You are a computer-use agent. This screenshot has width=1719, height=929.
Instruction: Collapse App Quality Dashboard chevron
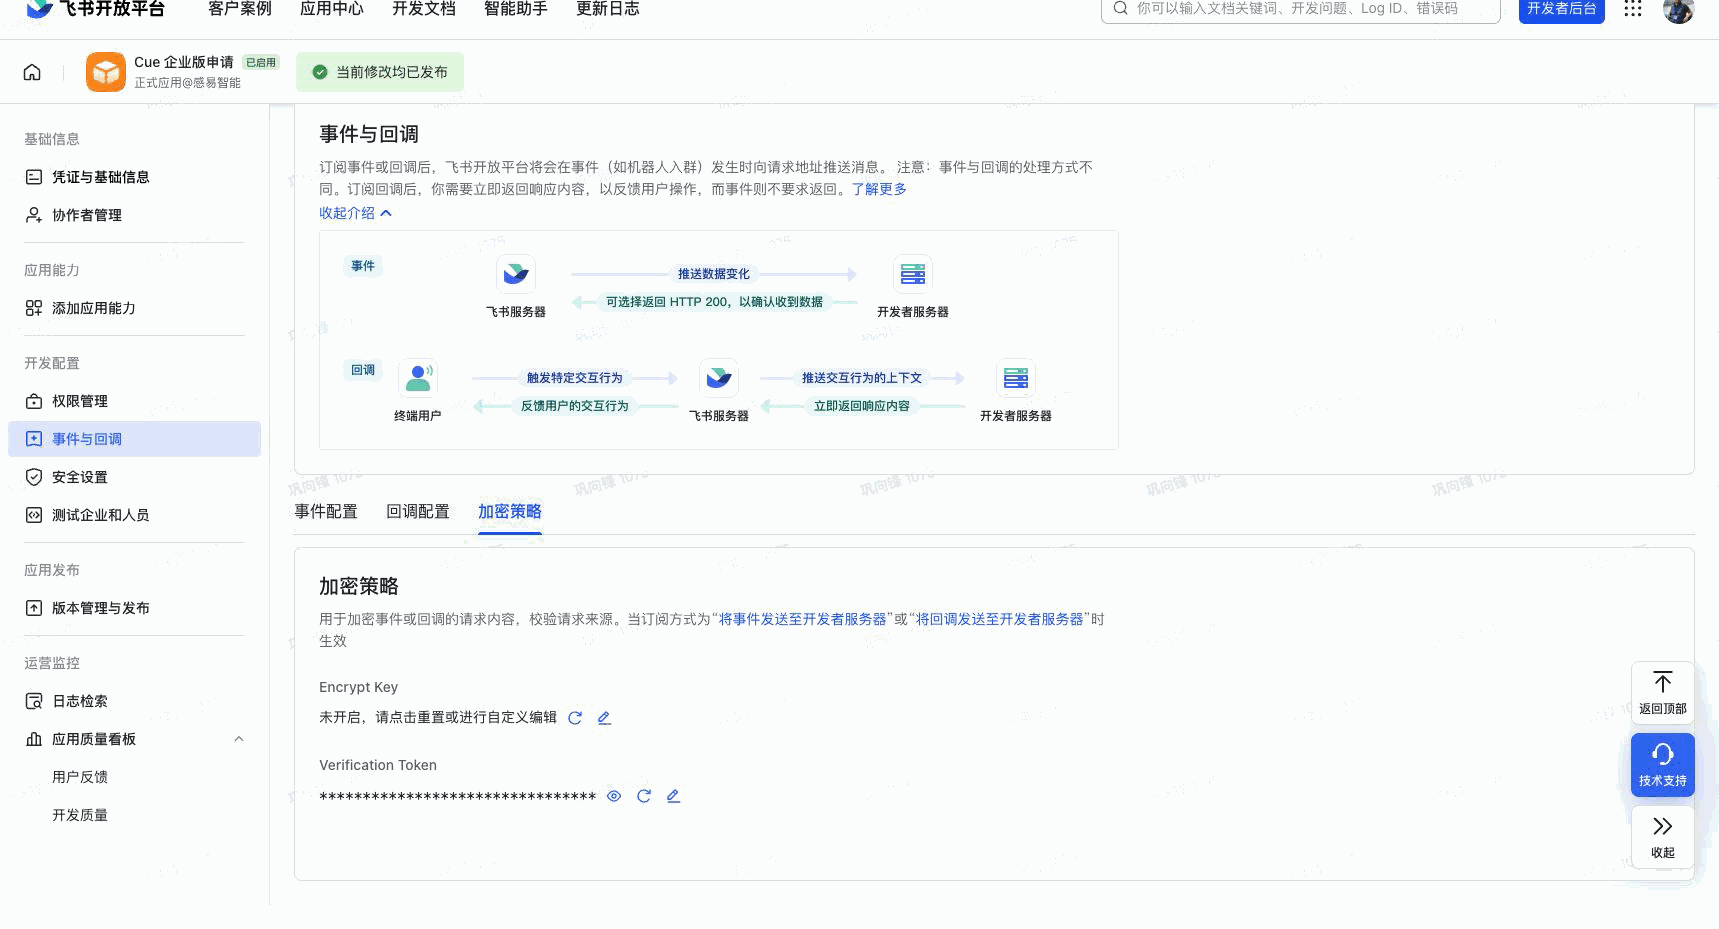238,739
